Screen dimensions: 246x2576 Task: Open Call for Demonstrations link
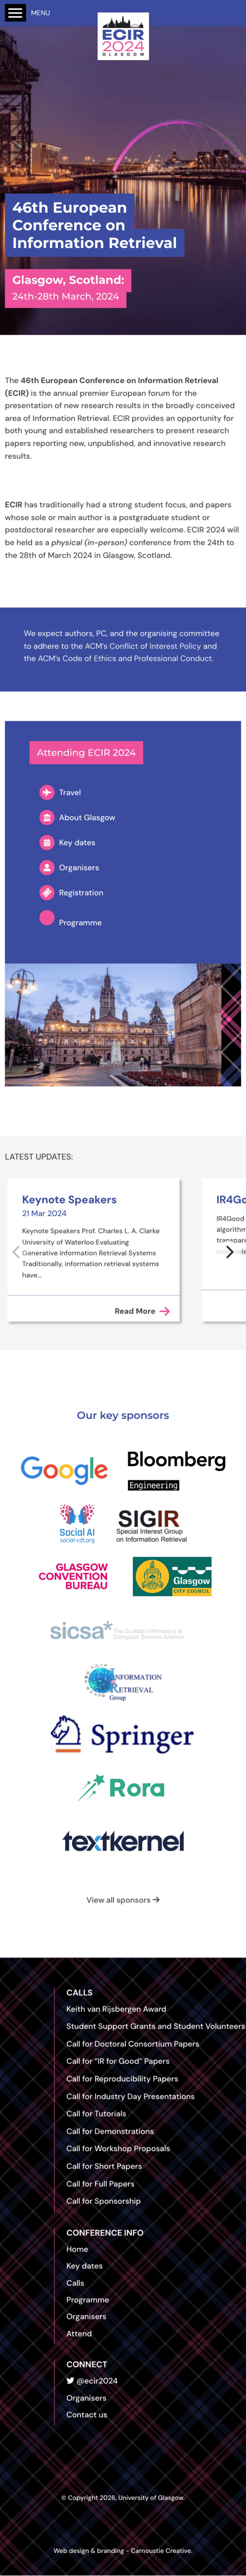click(x=110, y=2131)
